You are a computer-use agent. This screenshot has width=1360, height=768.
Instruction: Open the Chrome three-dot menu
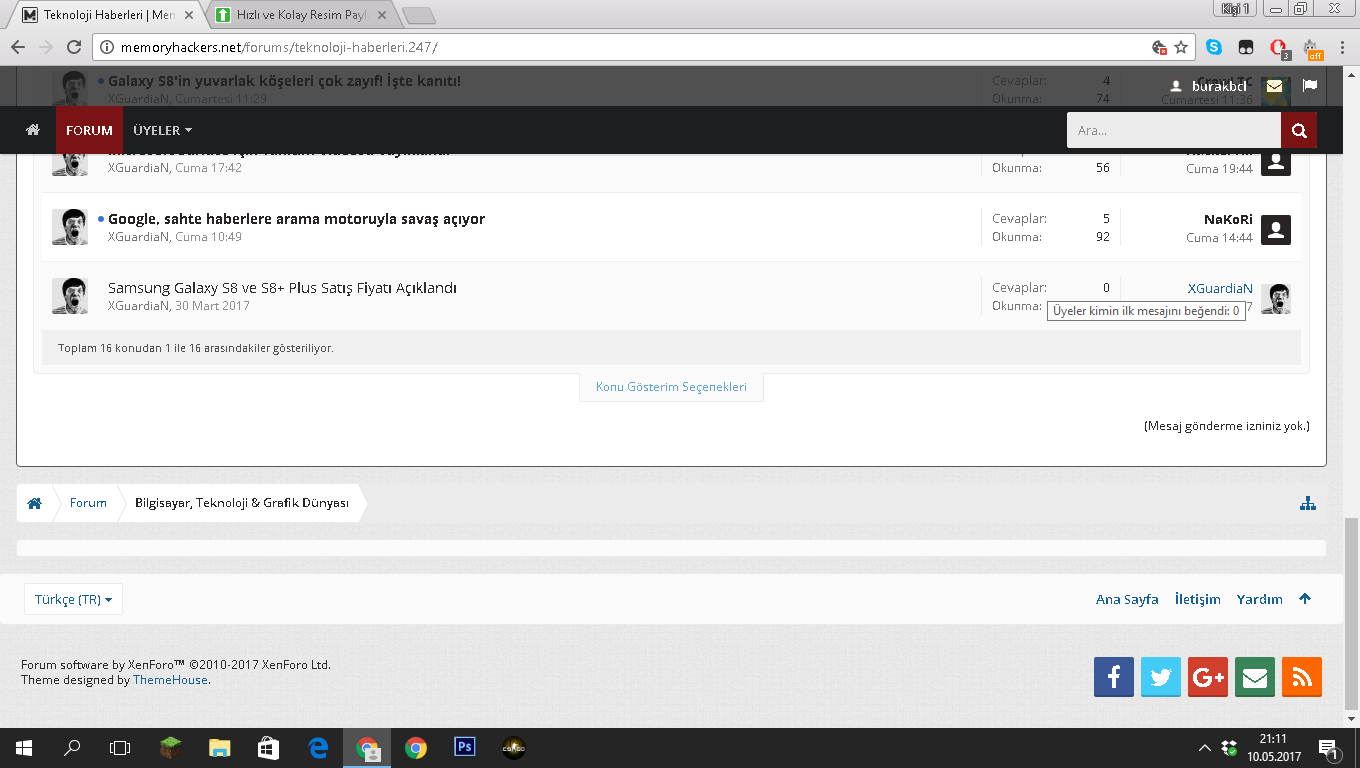[x=1342, y=47]
